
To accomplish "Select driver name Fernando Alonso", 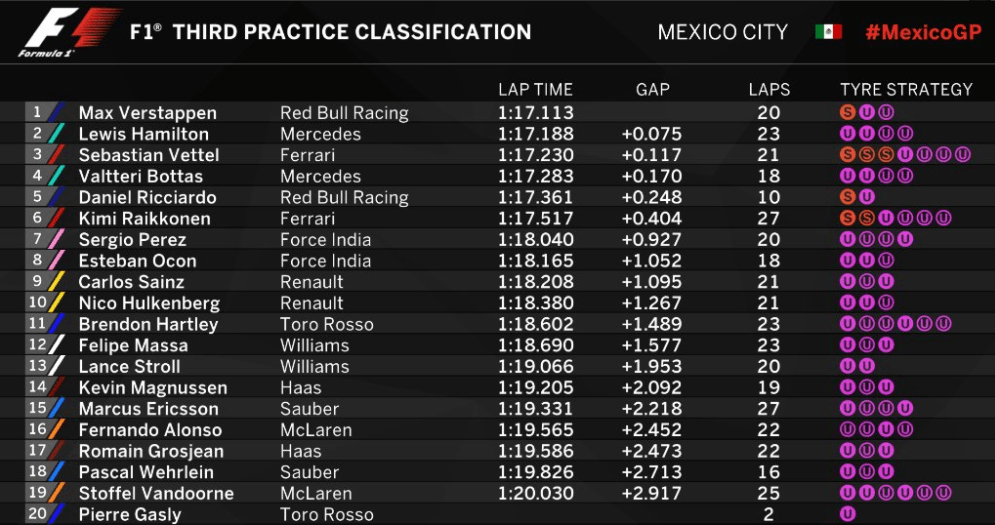I will (150, 430).
